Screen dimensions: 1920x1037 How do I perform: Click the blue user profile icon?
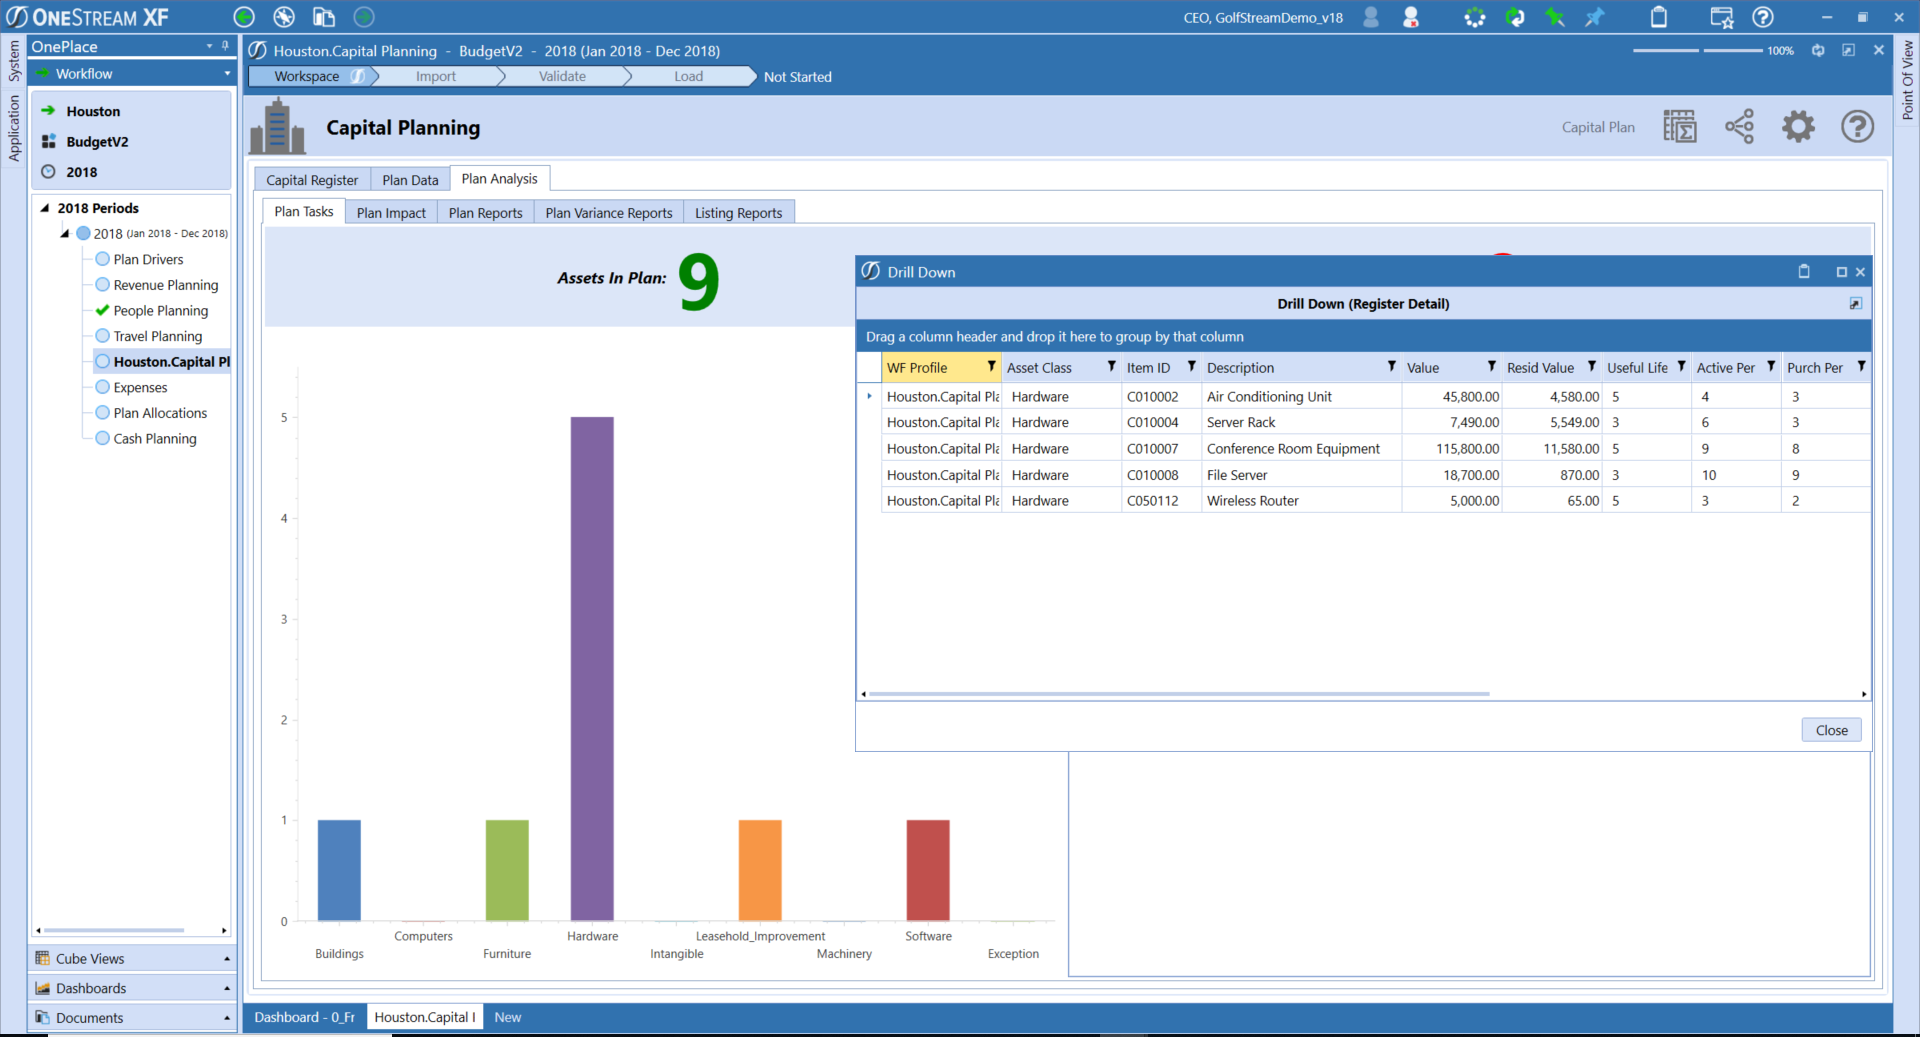point(1371,17)
